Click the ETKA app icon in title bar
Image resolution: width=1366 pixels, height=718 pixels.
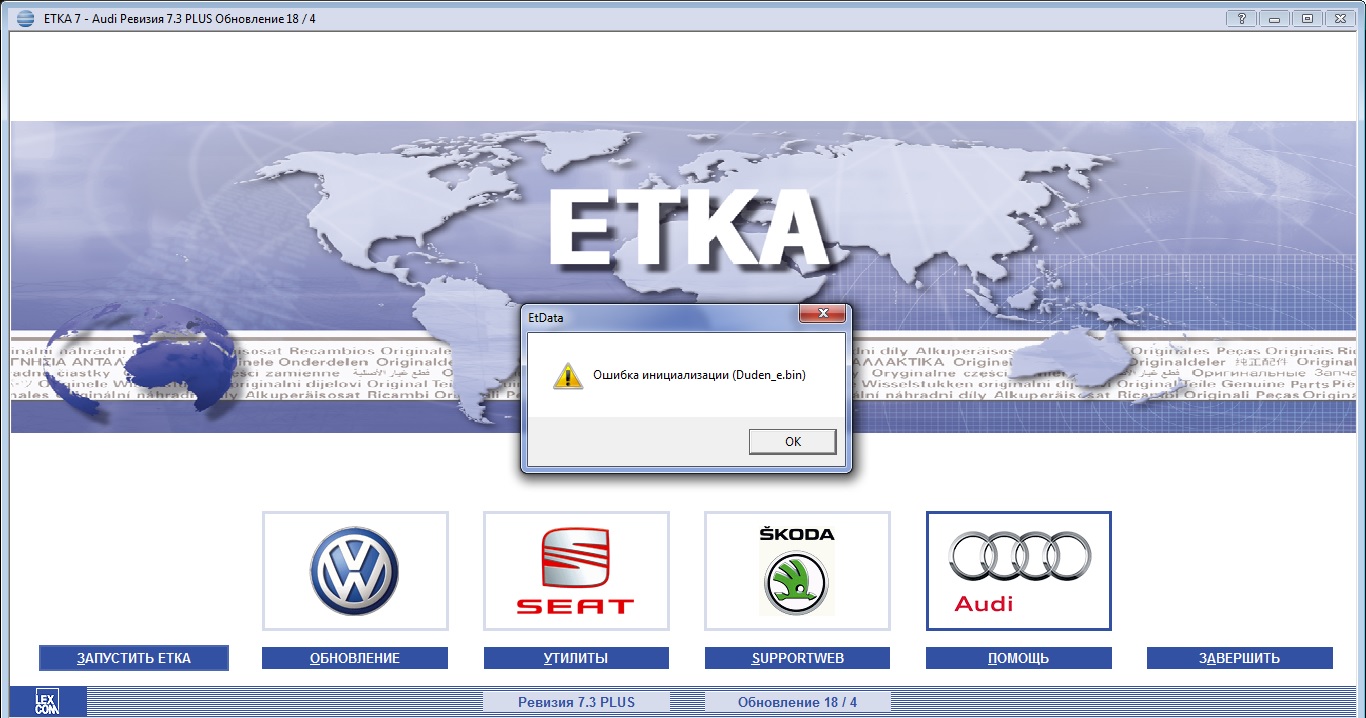click(x=26, y=19)
